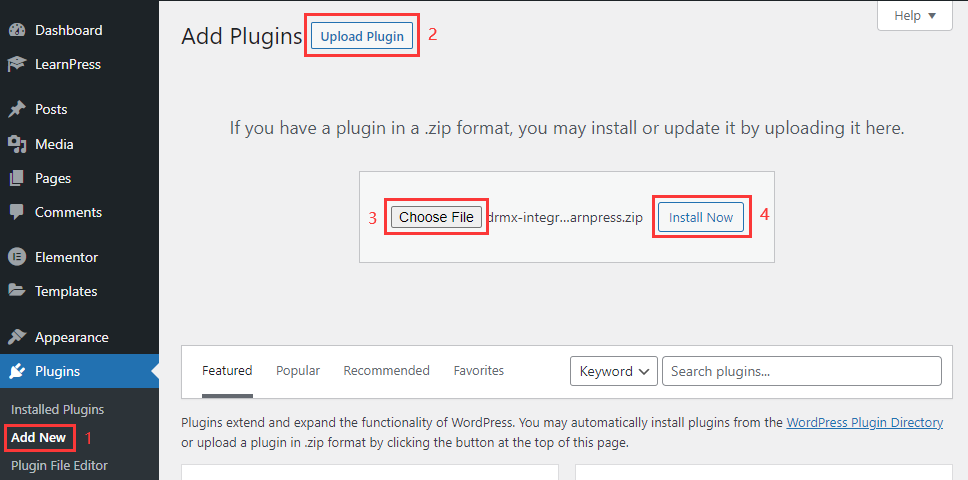
Task: Select the Recommended plugins tab
Action: coord(386,370)
